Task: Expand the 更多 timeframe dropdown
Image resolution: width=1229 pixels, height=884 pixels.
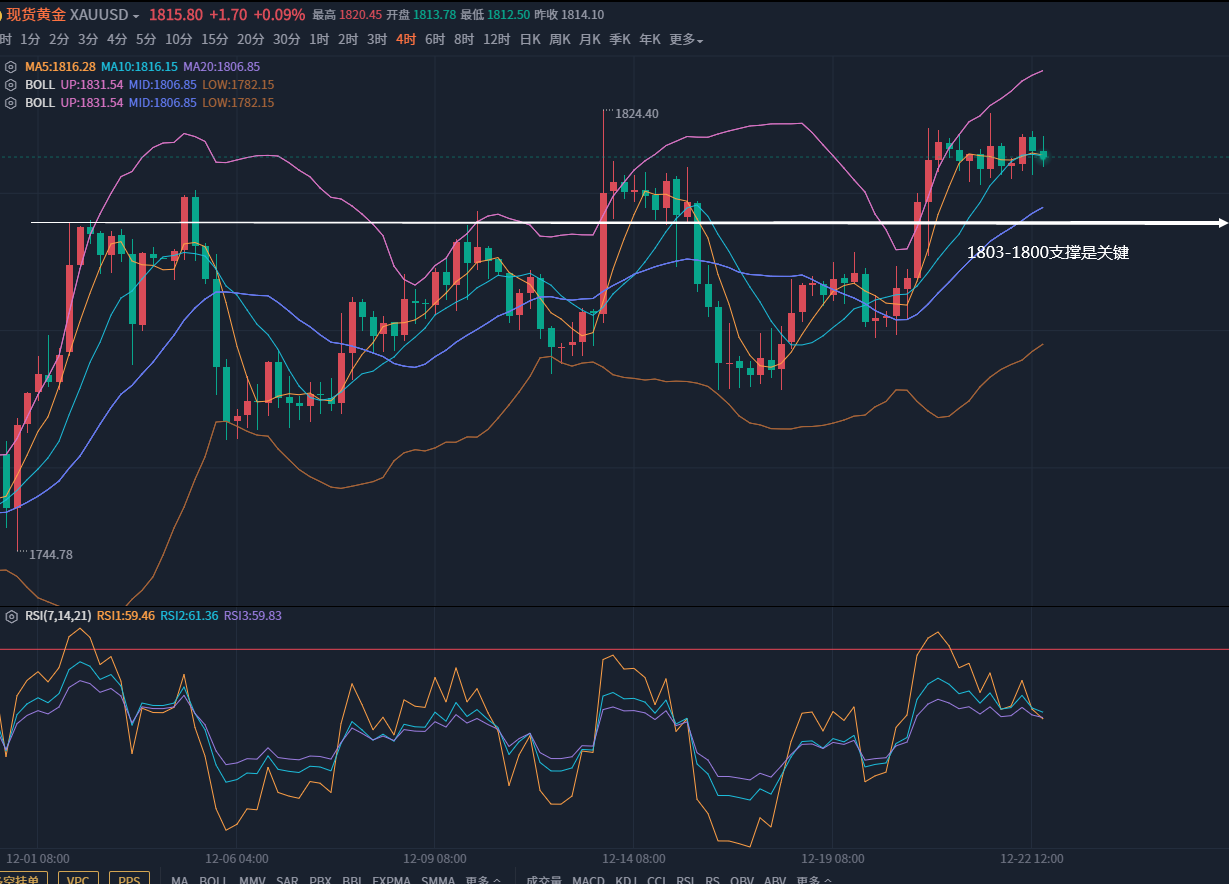Action: point(686,40)
